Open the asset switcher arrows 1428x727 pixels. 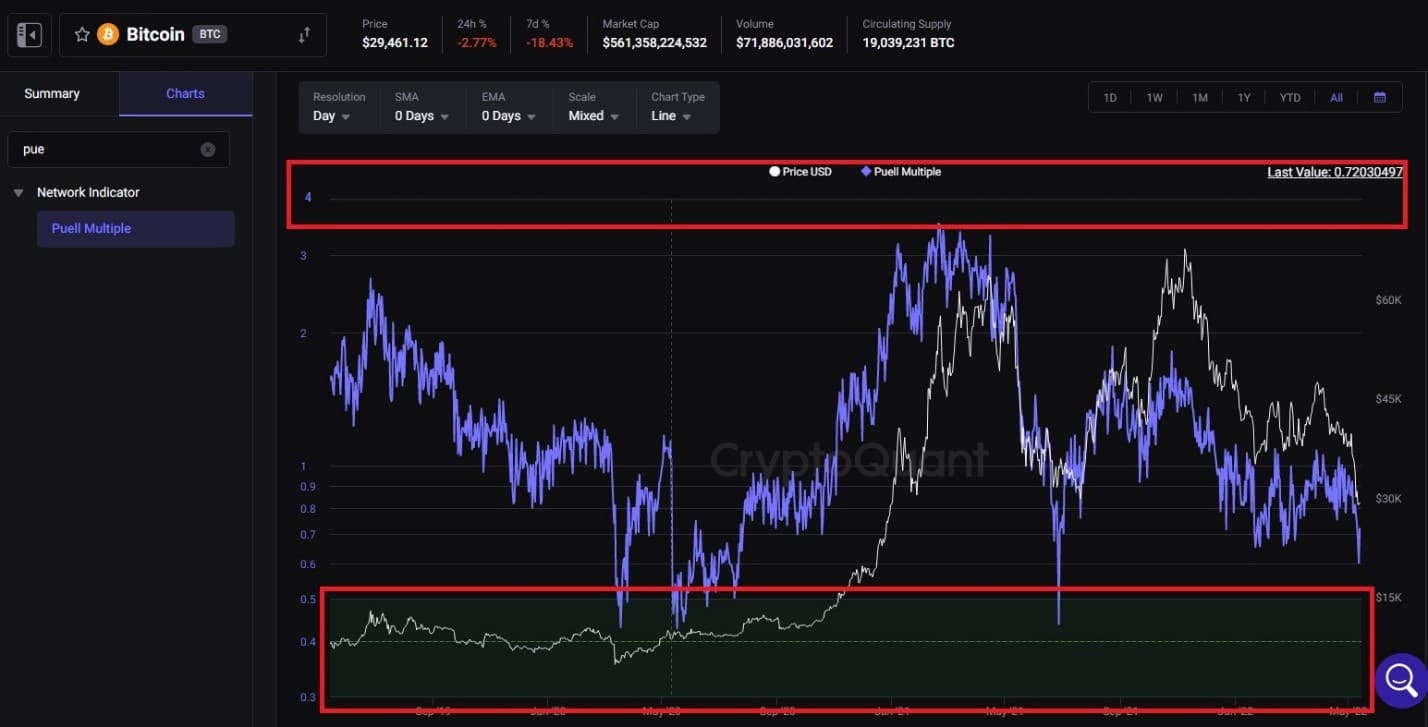(304, 35)
